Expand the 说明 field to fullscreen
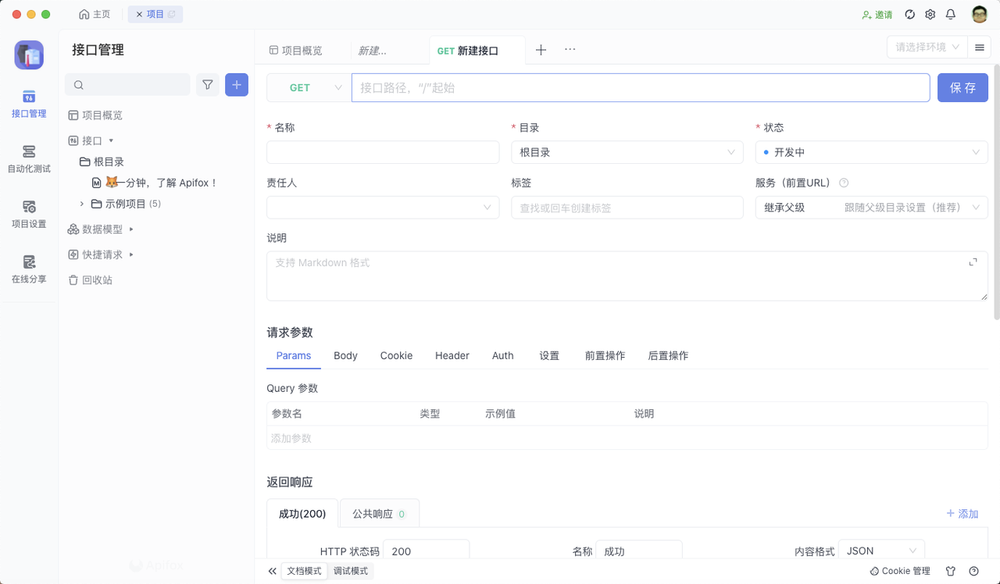The image size is (1000, 584). 971,261
